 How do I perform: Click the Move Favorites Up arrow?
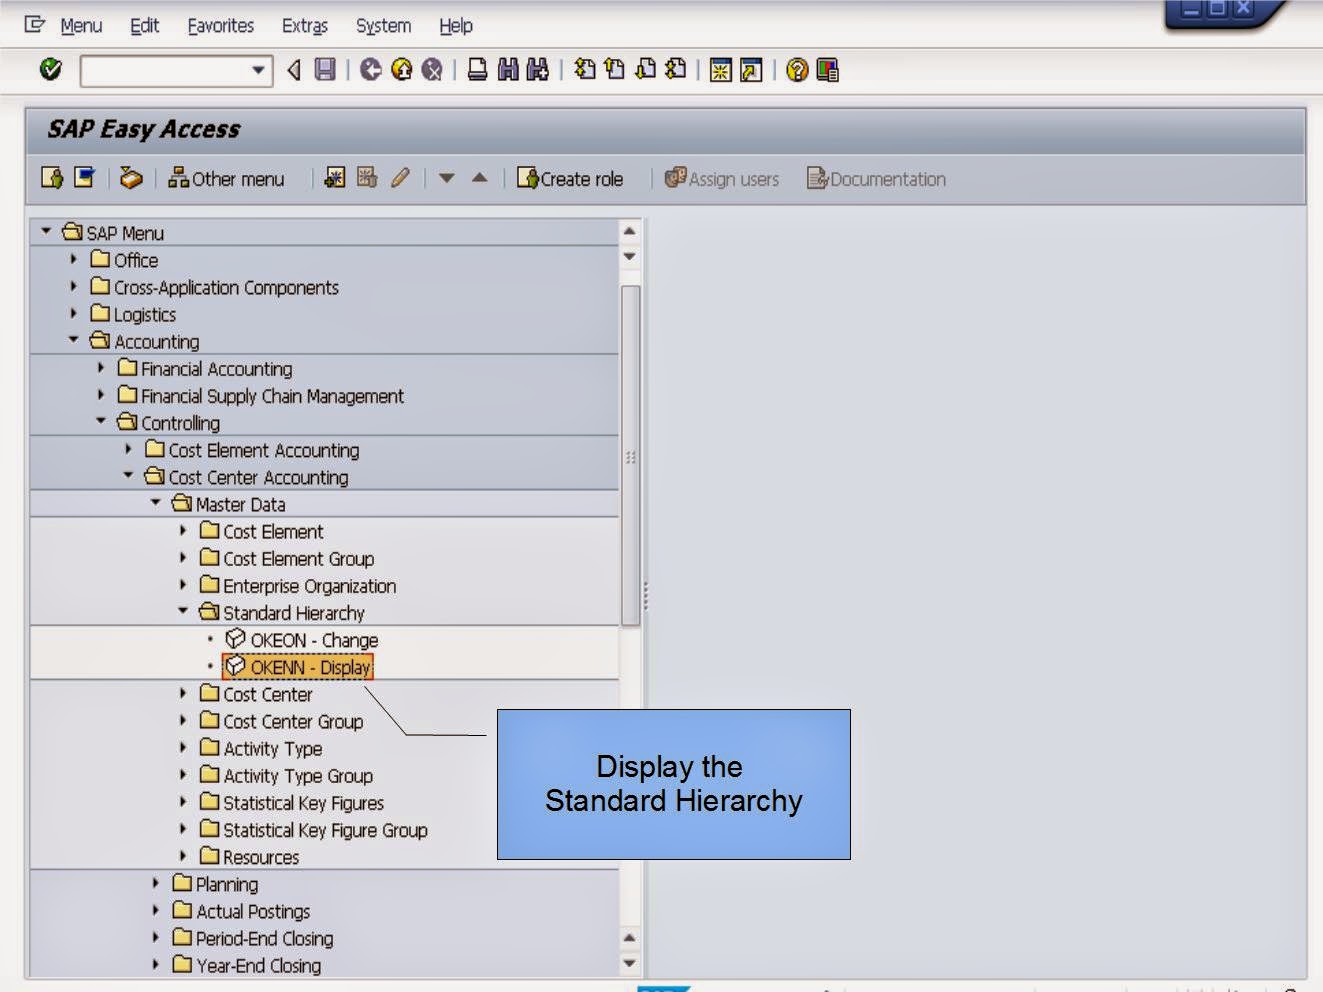[x=480, y=178]
